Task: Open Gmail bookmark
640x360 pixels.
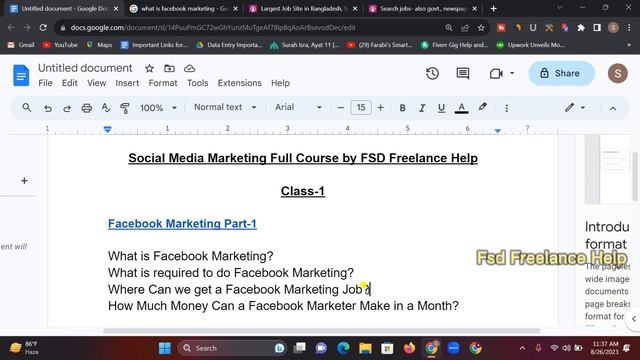Action: click(21, 45)
